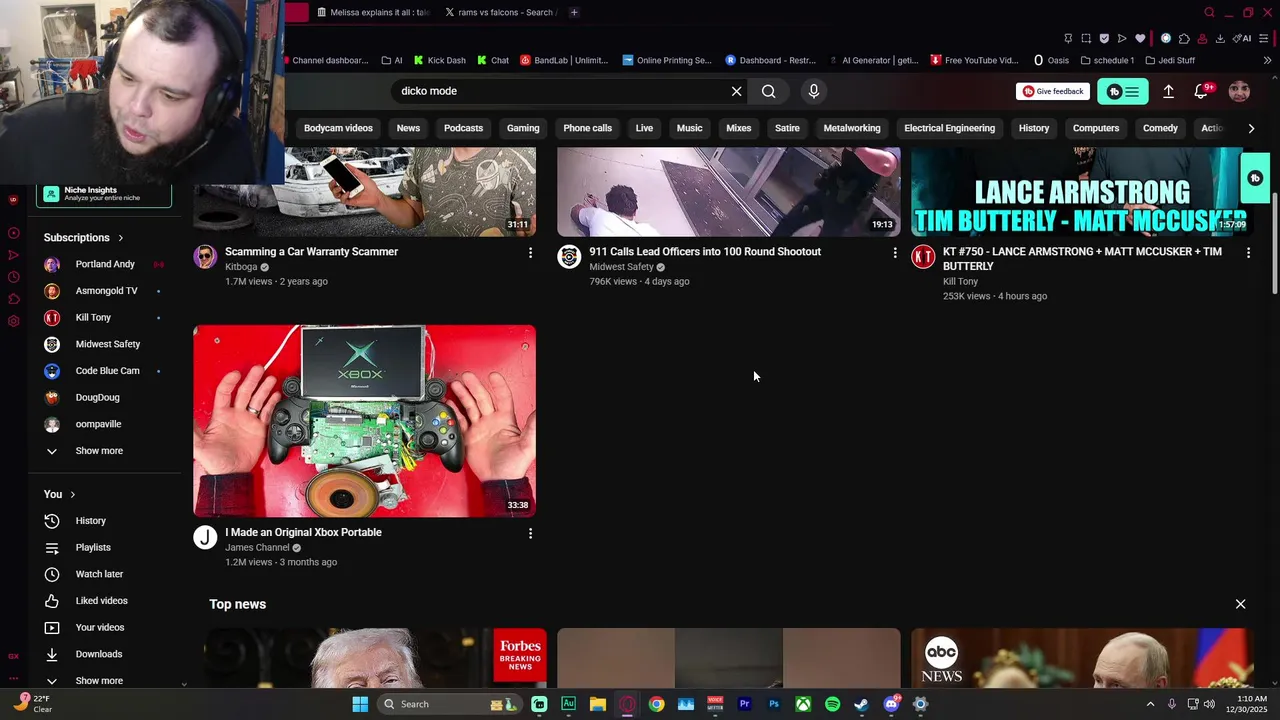
Task: Open the taskbar volume speaker icon
Action: click(1209, 704)
